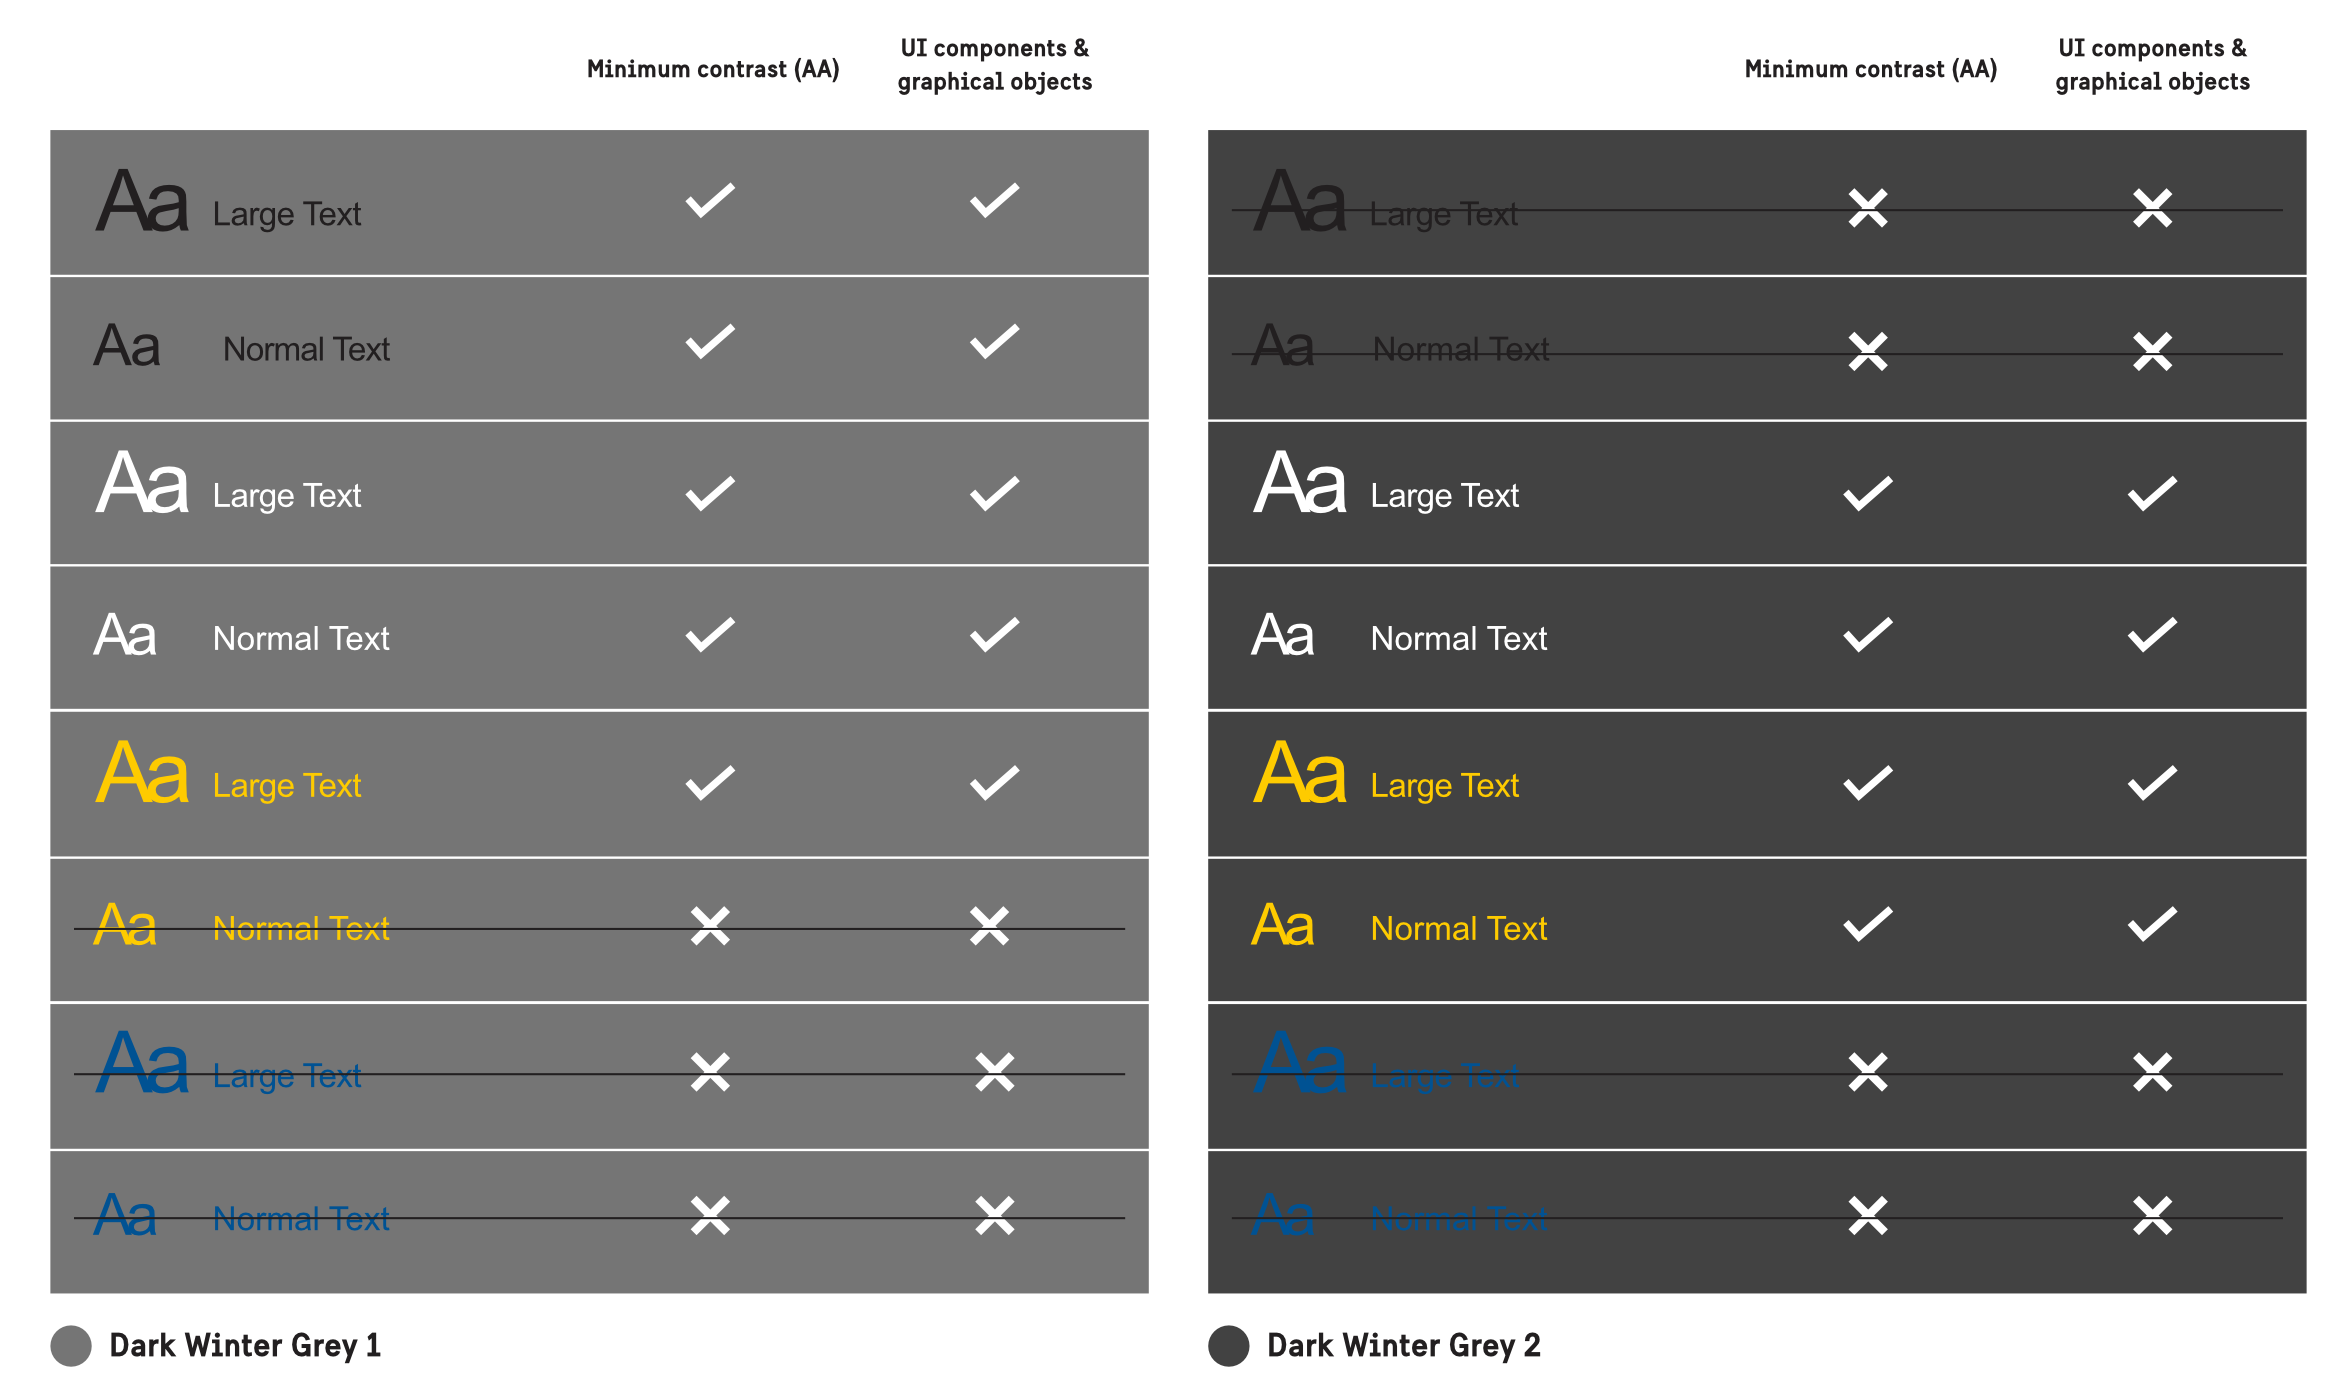This screenshot has height=1400, width=2350.
Task: Click the Dark Winter Grey 1 color swatch
Action: tap(71, 1346)
